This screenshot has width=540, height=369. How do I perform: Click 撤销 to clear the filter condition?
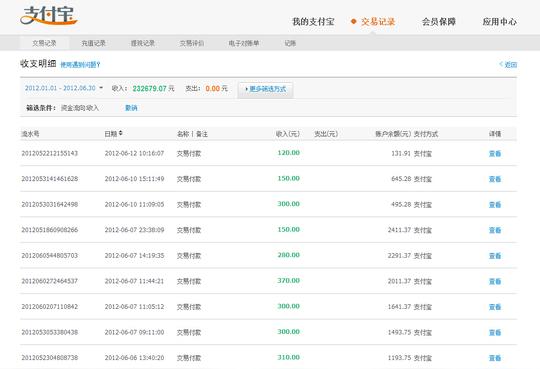click(x=131, y=108)
